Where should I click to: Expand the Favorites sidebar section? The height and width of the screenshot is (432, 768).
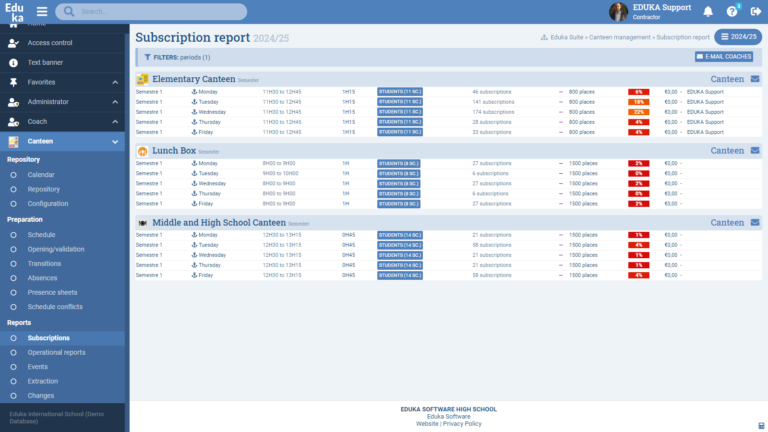(x=115, y=82)
